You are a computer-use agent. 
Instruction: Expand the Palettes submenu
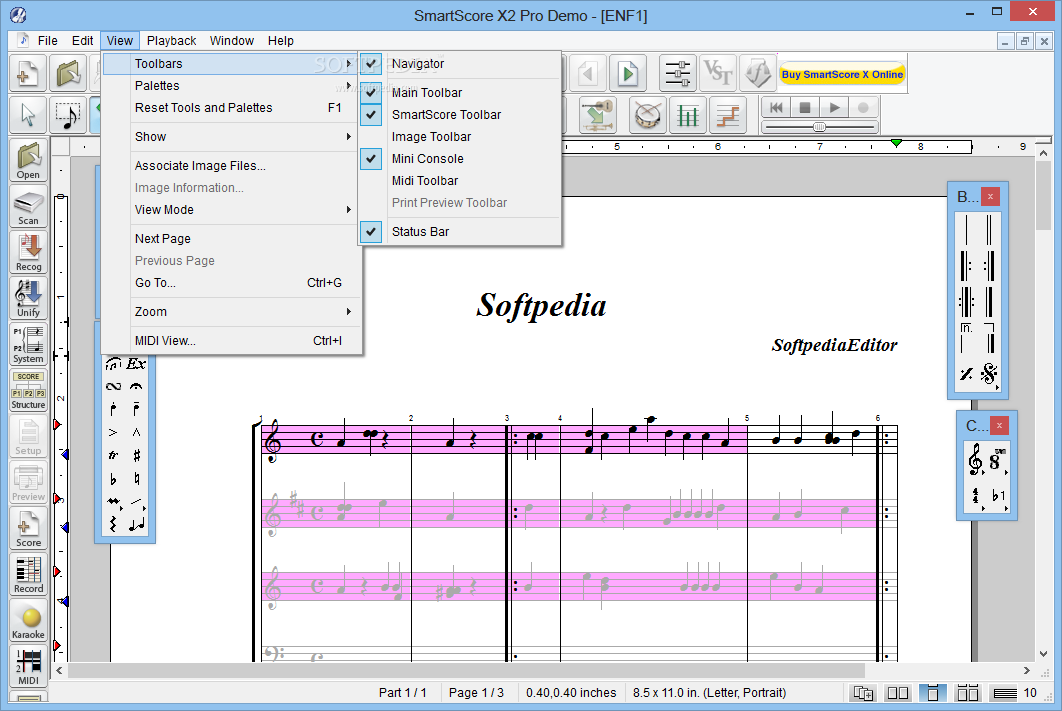click(x=230, y=86)
